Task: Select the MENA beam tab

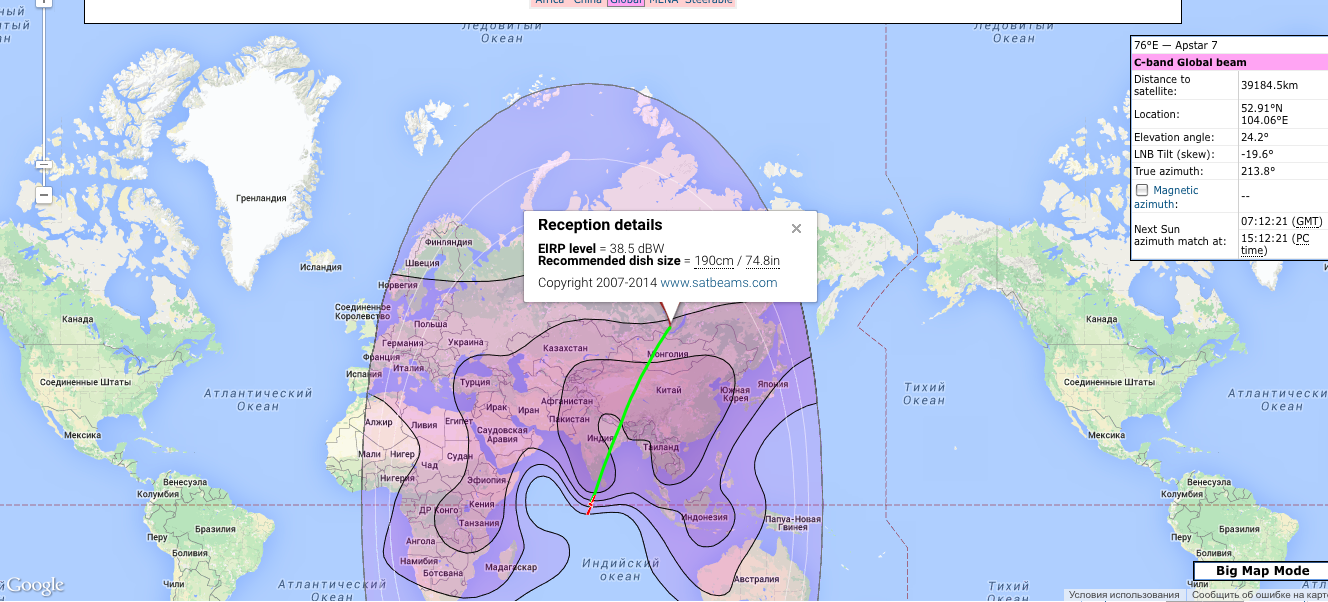Action: (663, 2)
